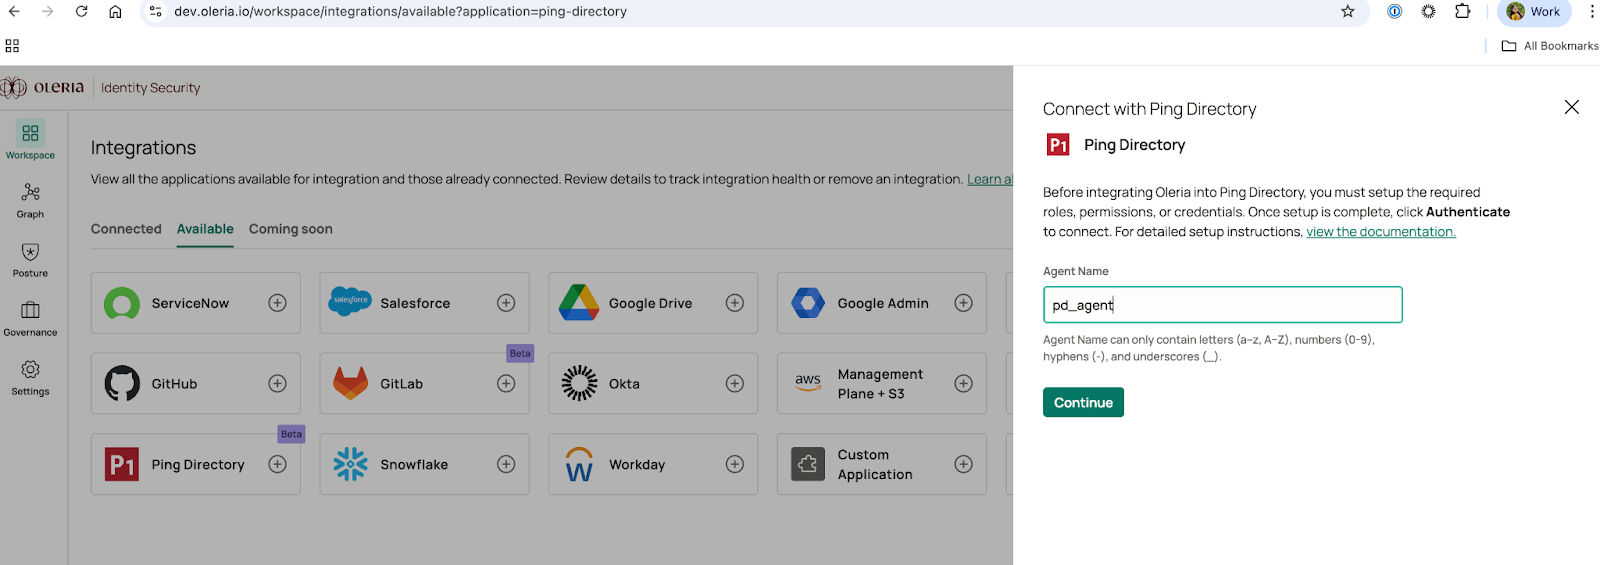Viewport: 1600px width, 565px height.
Task: Click the Salesforce cloud logo
Action: [x=350, y=300]
